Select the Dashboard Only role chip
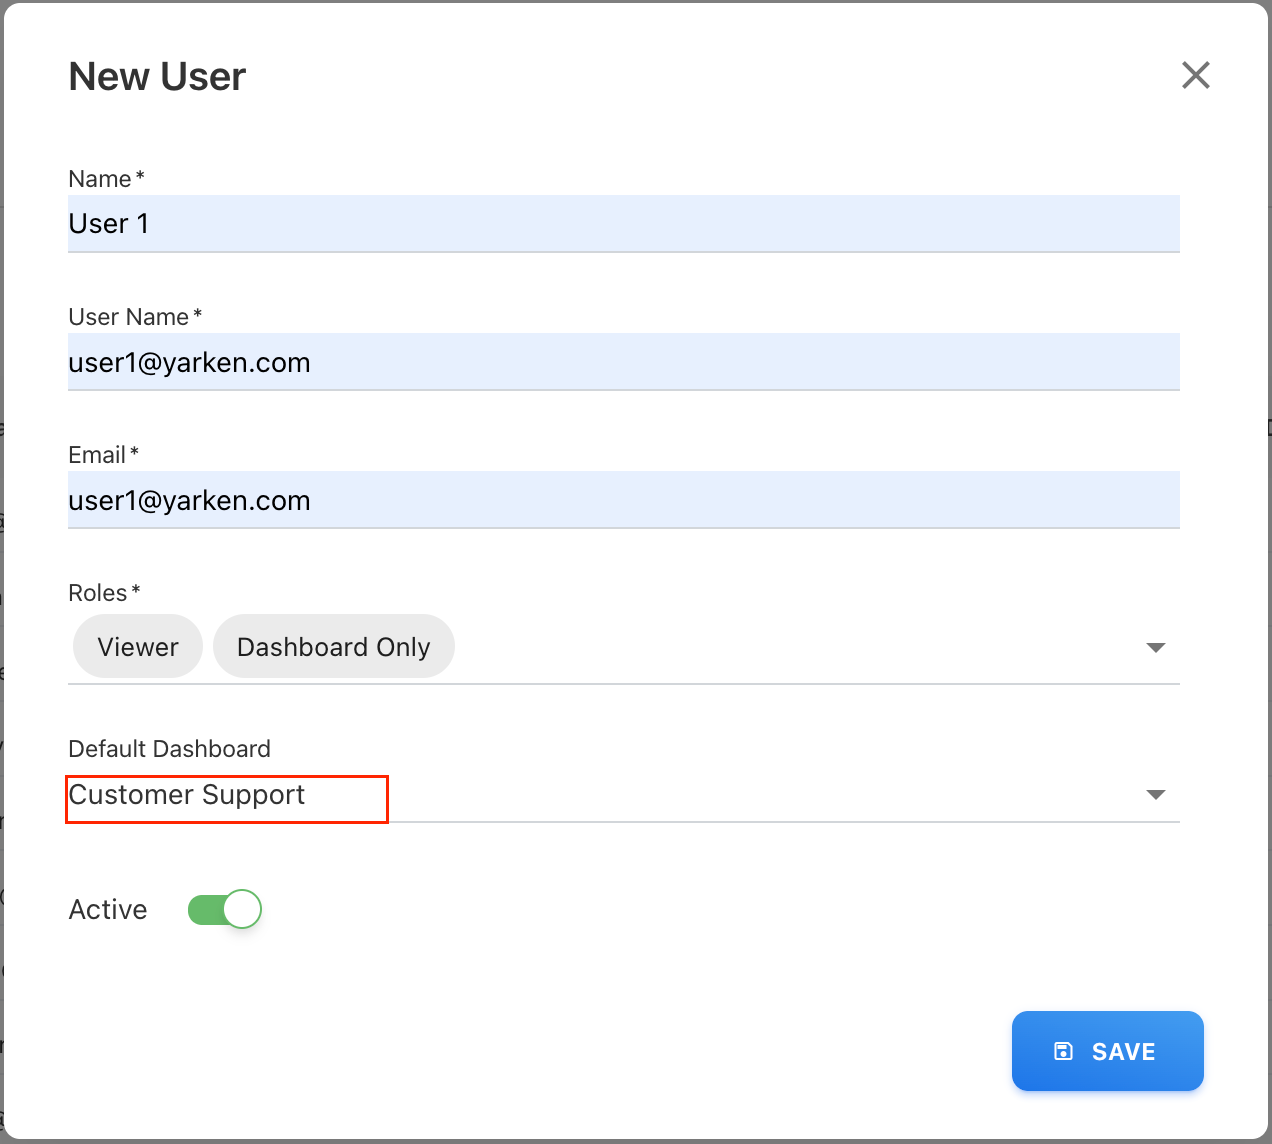Image resolution: width=1272 pixels, height=1144 pixels. click(x=333, y=646)
